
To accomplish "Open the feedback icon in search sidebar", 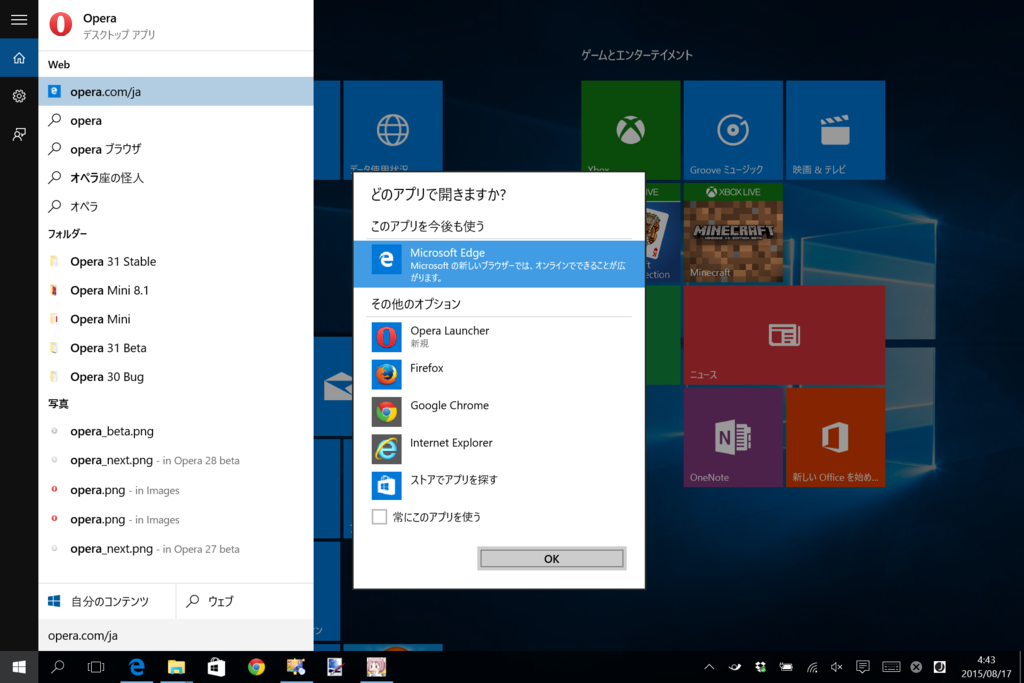I will 19,135.
